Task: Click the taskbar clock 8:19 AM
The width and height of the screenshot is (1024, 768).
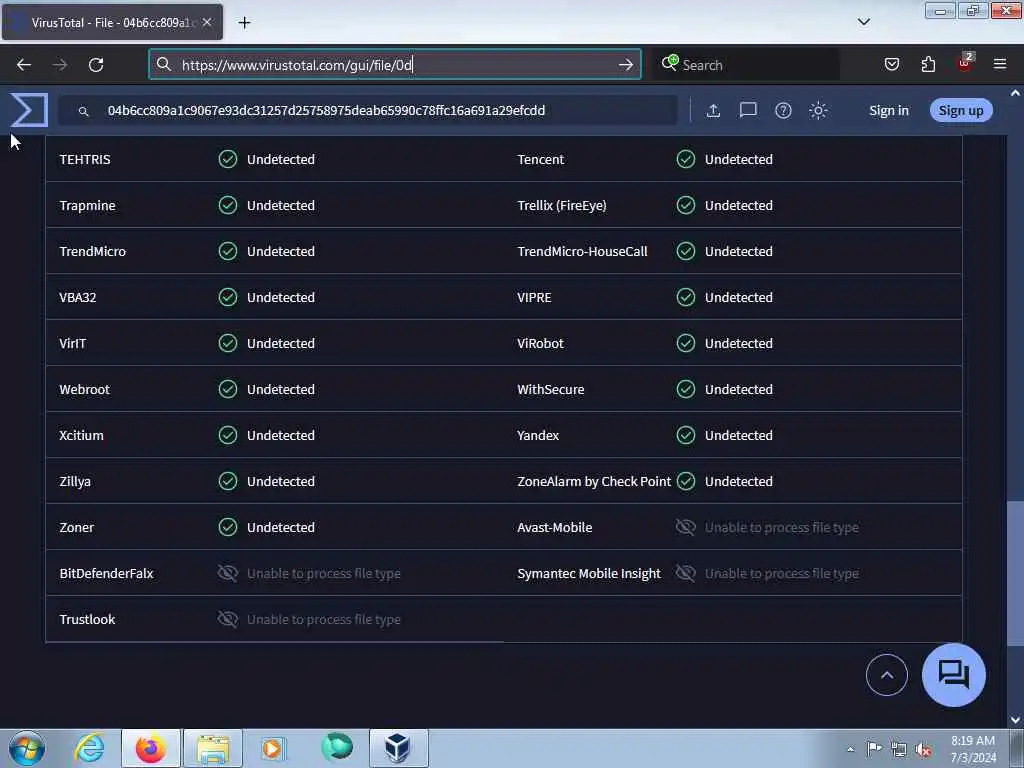Action: click(972, 741)
